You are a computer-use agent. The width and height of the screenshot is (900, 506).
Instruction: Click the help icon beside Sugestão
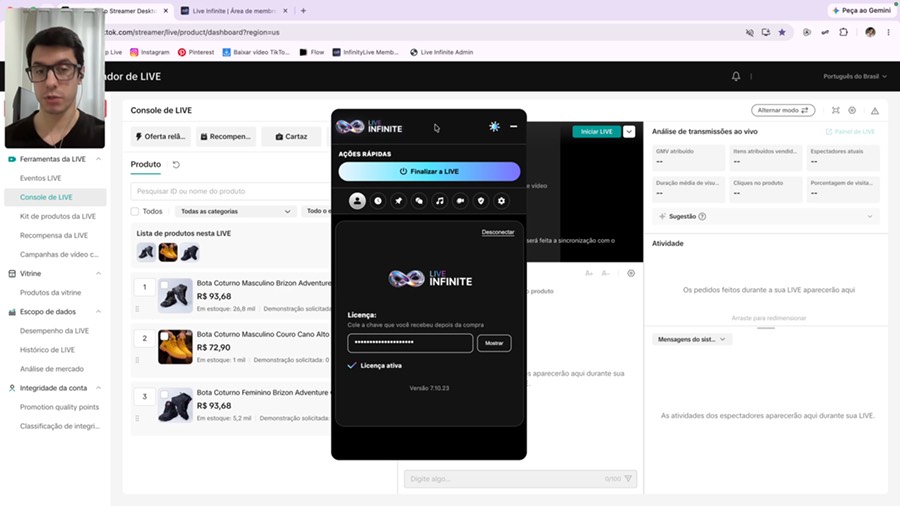[702, 216]
